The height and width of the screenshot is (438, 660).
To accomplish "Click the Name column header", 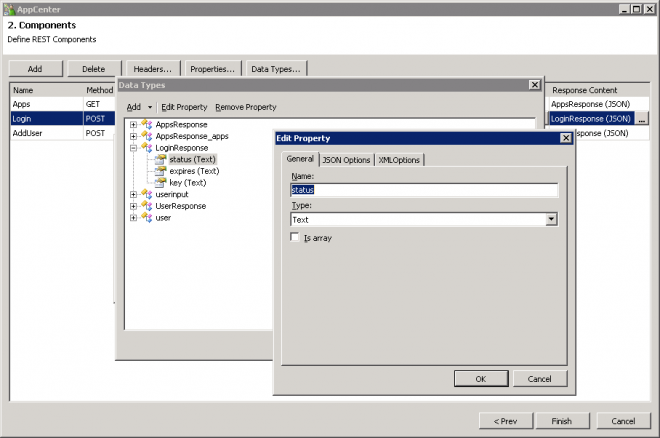I will (x=47, y=90).
